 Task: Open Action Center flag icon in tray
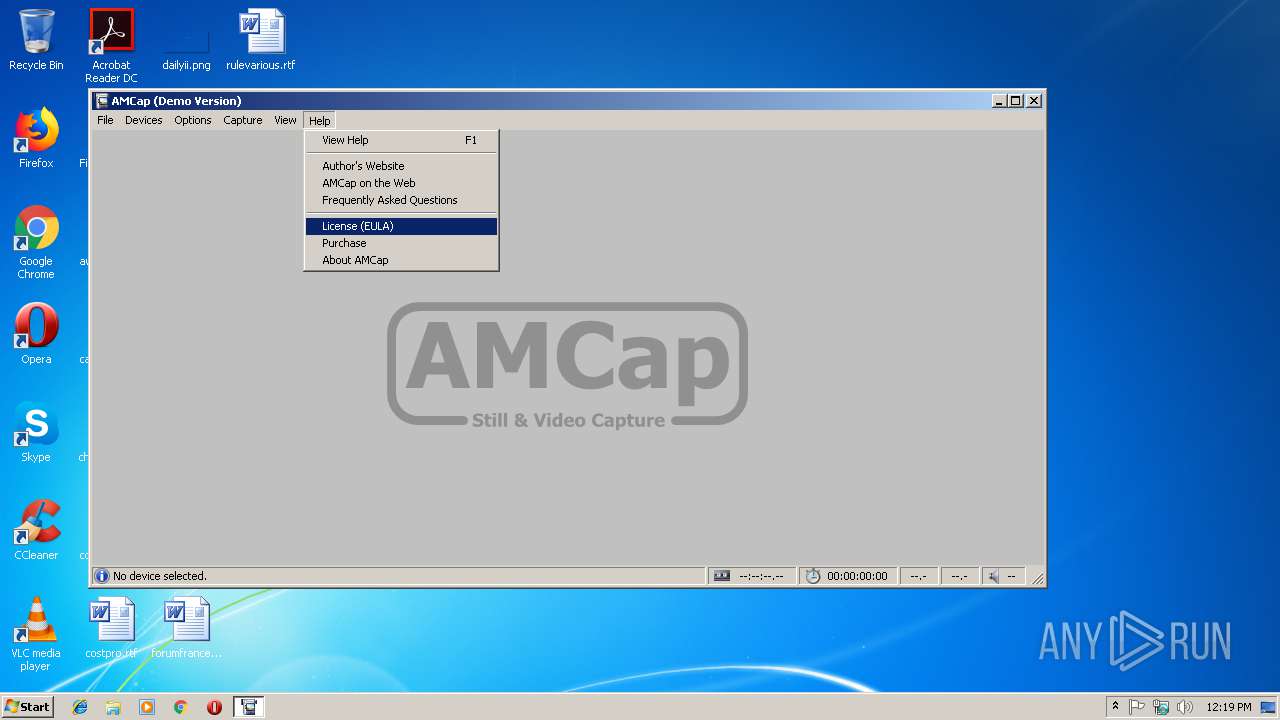coord(1137,707)
